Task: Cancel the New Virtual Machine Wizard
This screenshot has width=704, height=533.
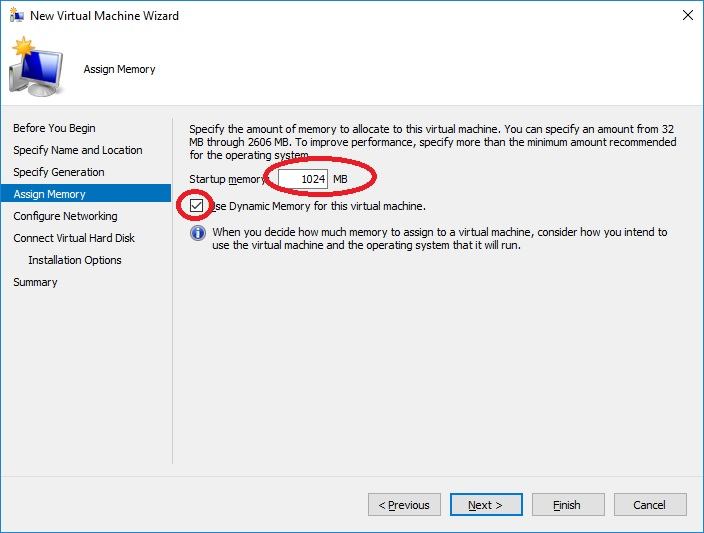Action: [x=650, y=505]
